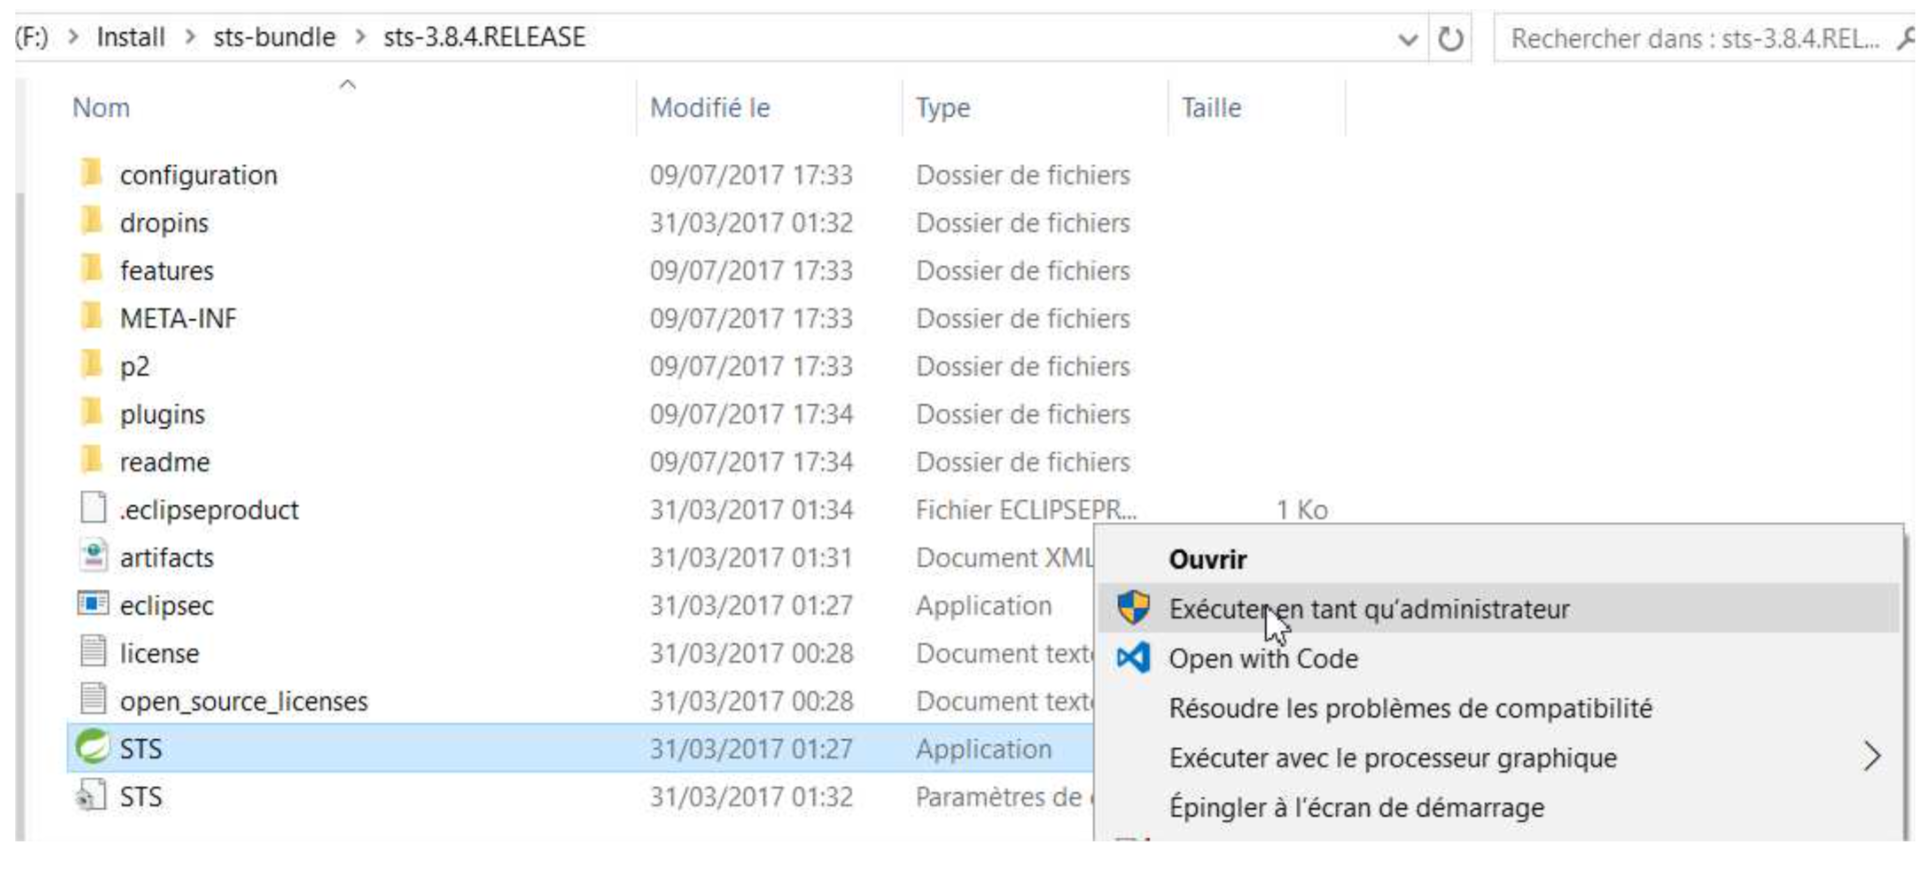Click the artifacts XML file icon
This screenshot has width=1930, height=878.
coord(93,556)
